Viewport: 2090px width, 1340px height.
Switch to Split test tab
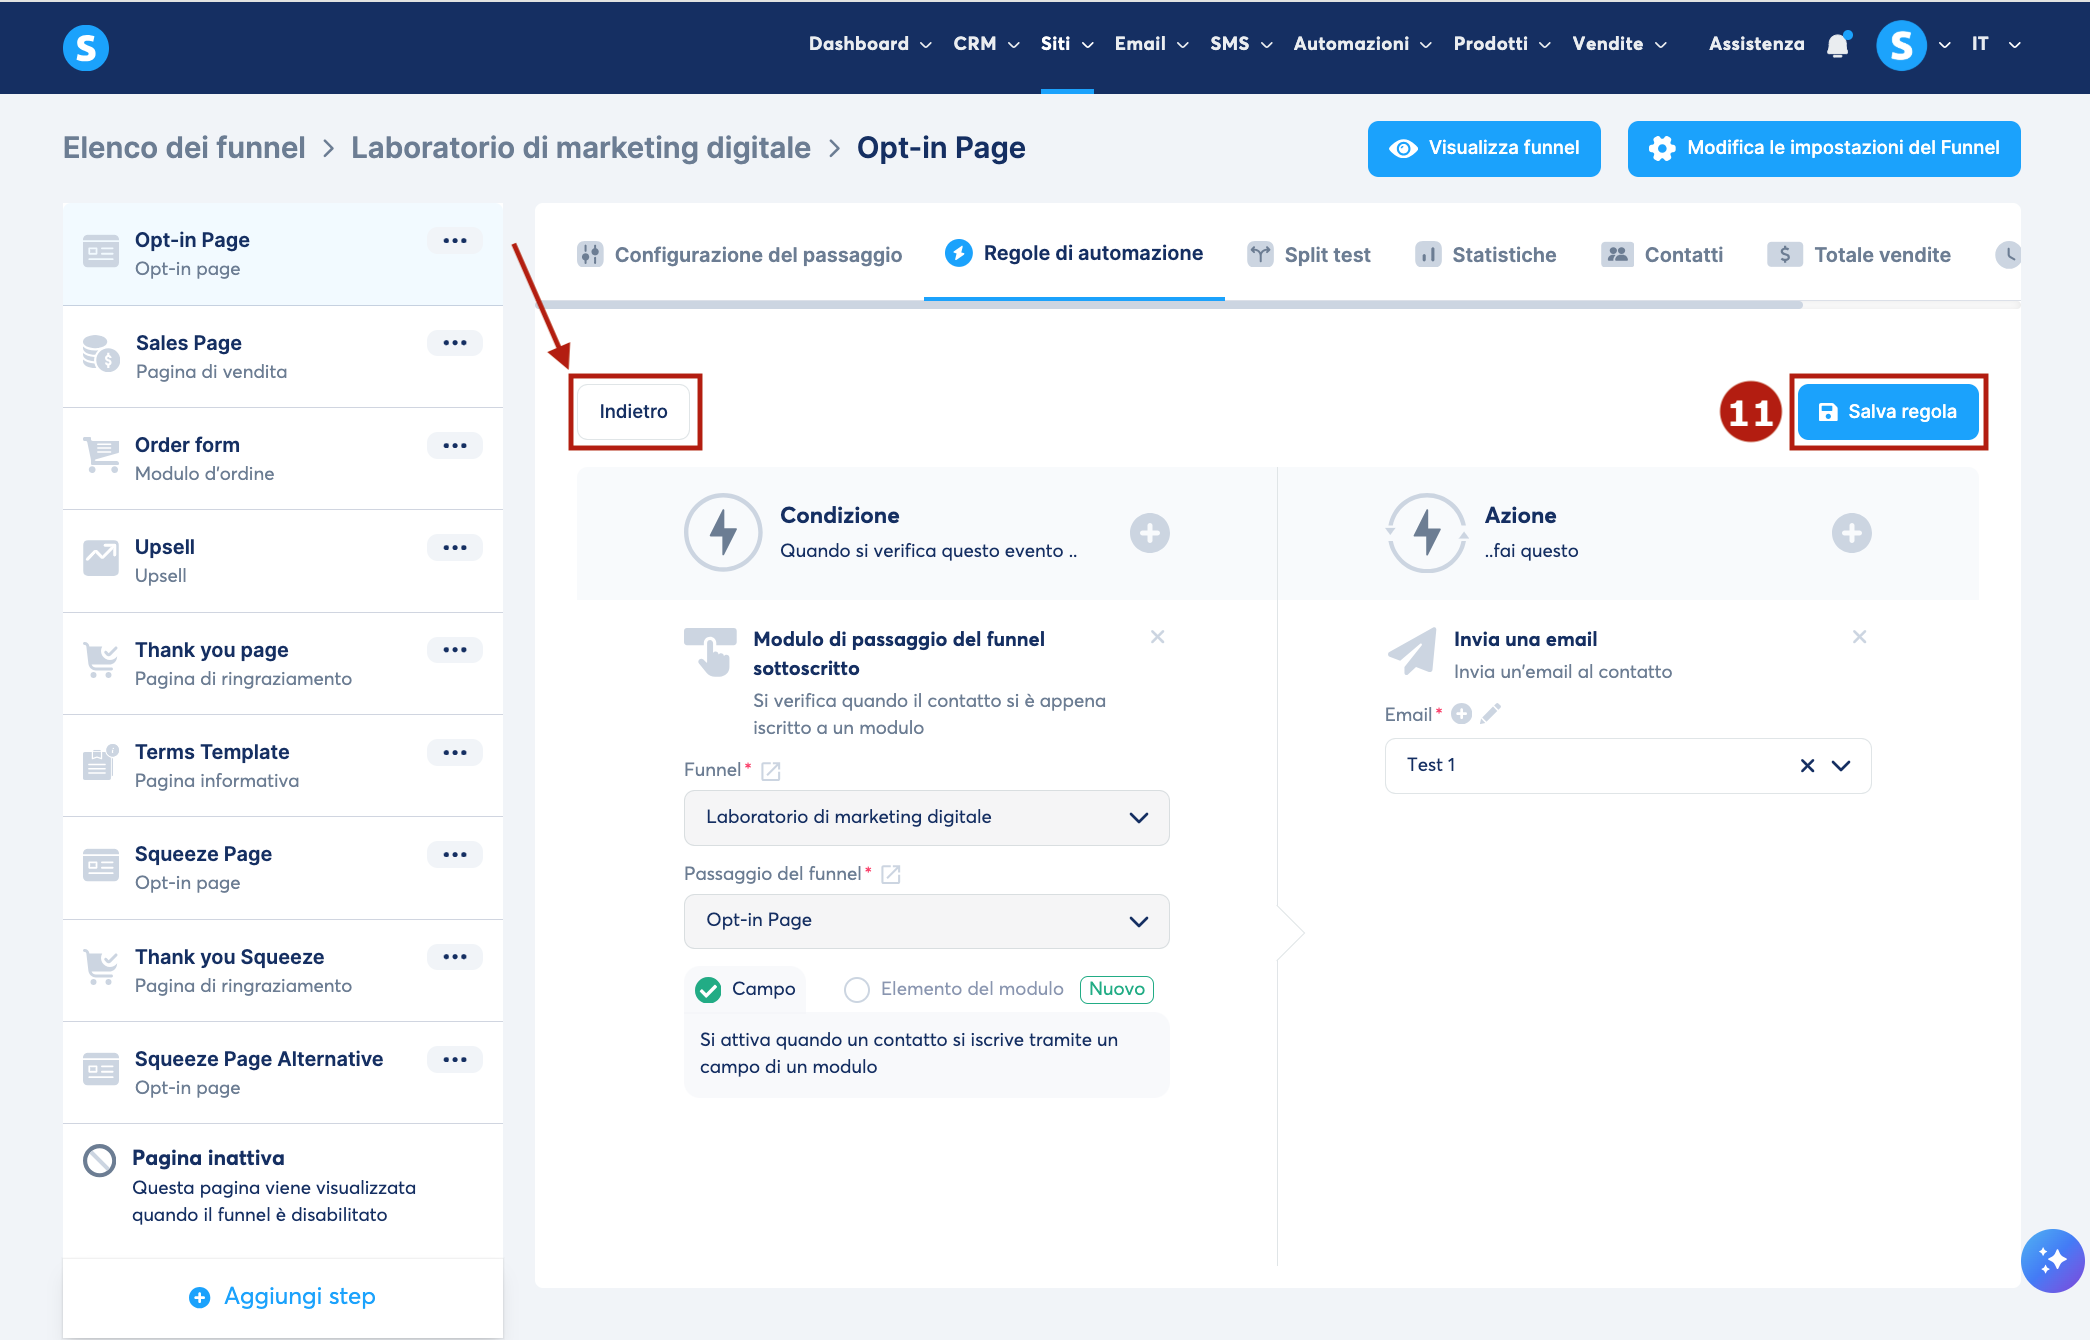(x=1308, y=255)
